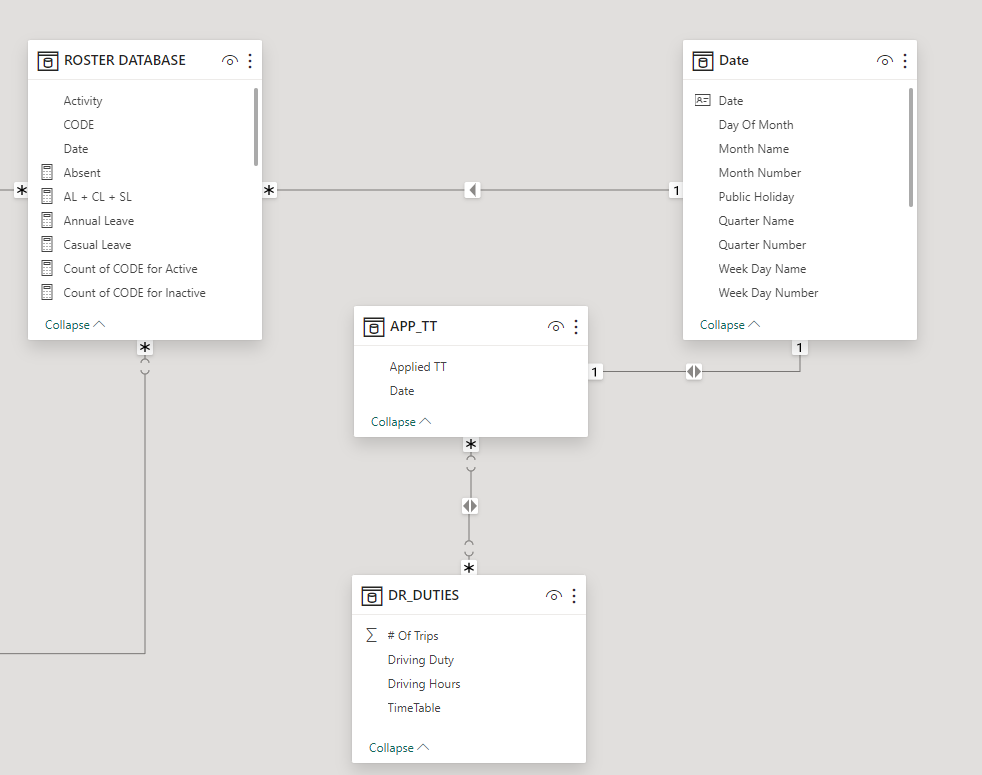Image resolution: width=982 pixels, height=775 pixels.
Task: Toggle visibility eye on DR_DUTIES table
Action: coord(554,595)
